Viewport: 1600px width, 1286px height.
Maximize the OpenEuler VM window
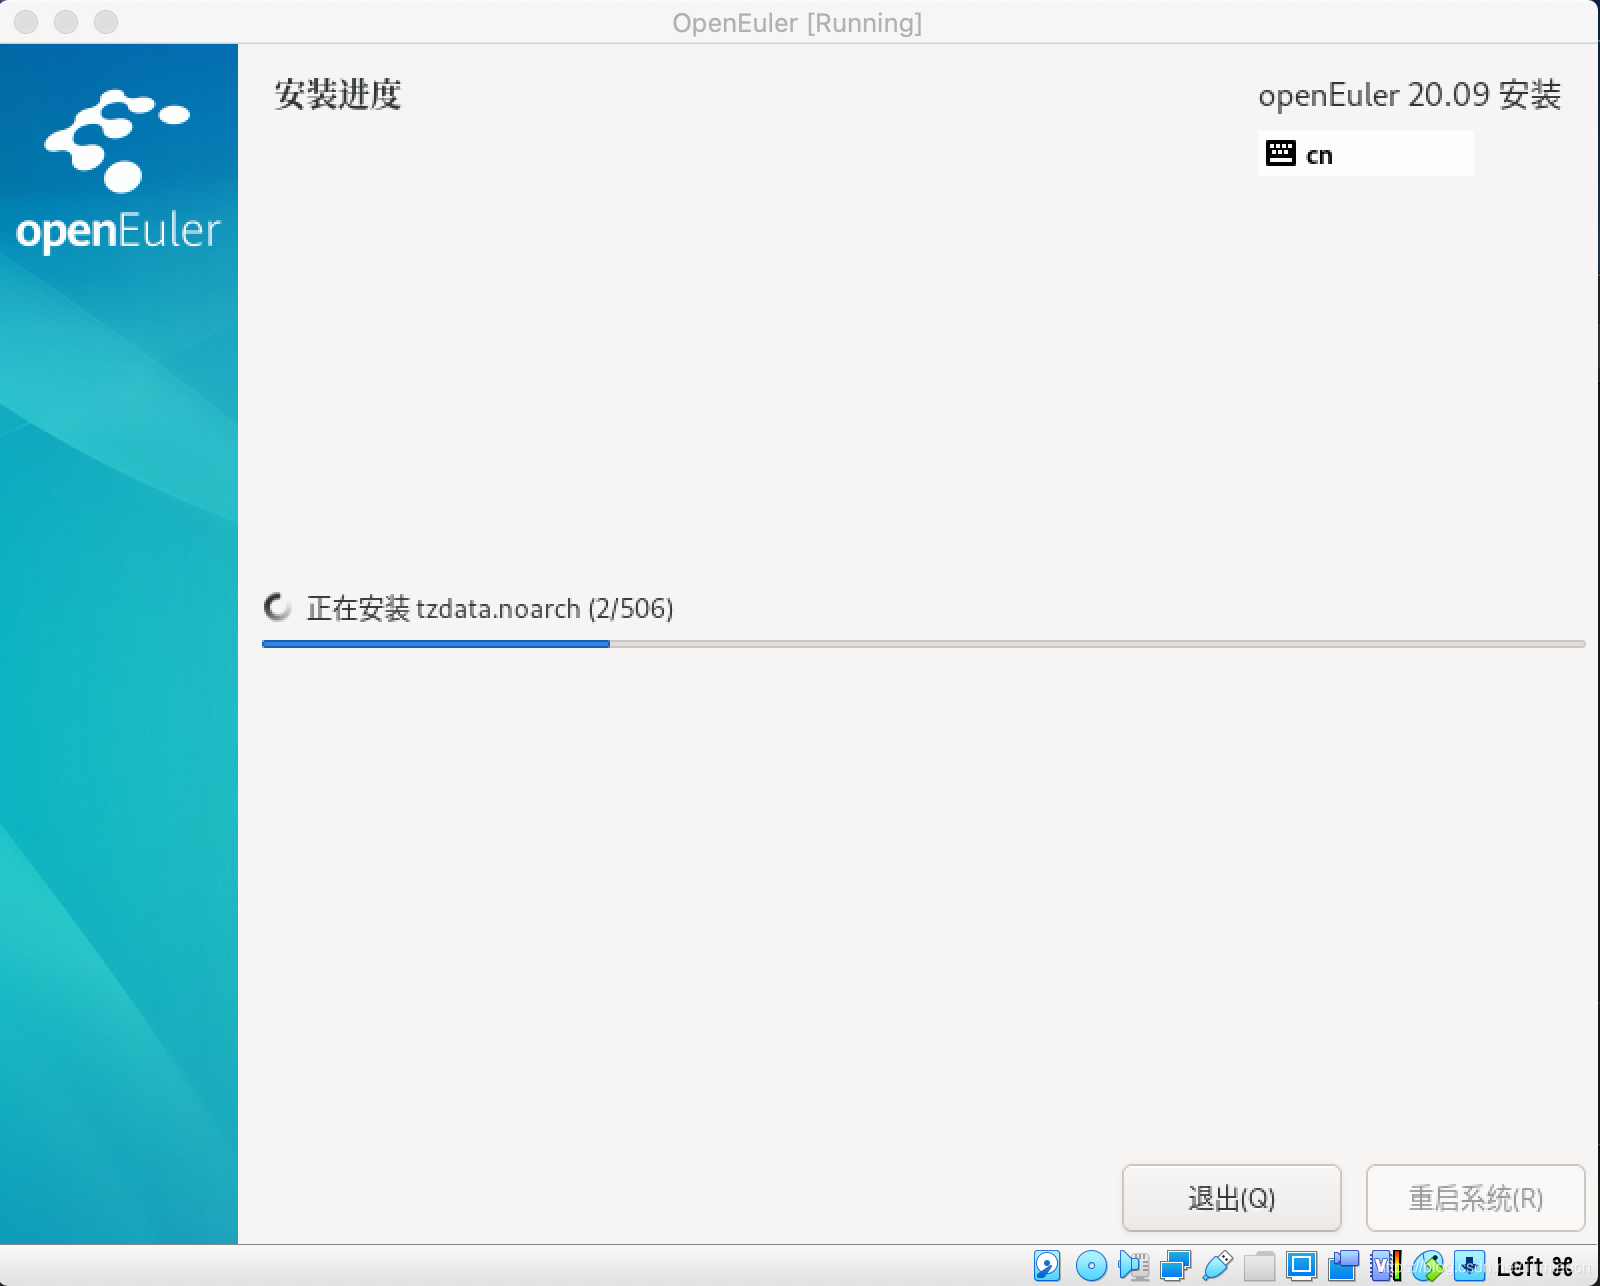pyautogui.click(x=106, y=21)
